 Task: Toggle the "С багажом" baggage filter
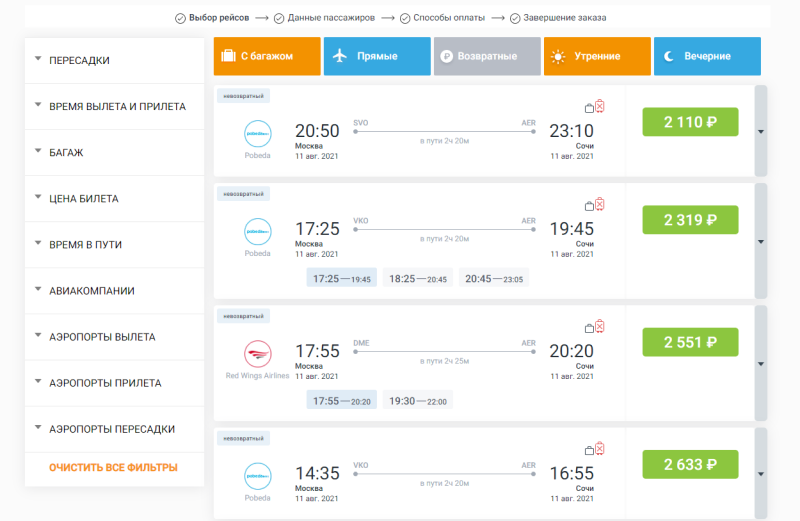266,56
